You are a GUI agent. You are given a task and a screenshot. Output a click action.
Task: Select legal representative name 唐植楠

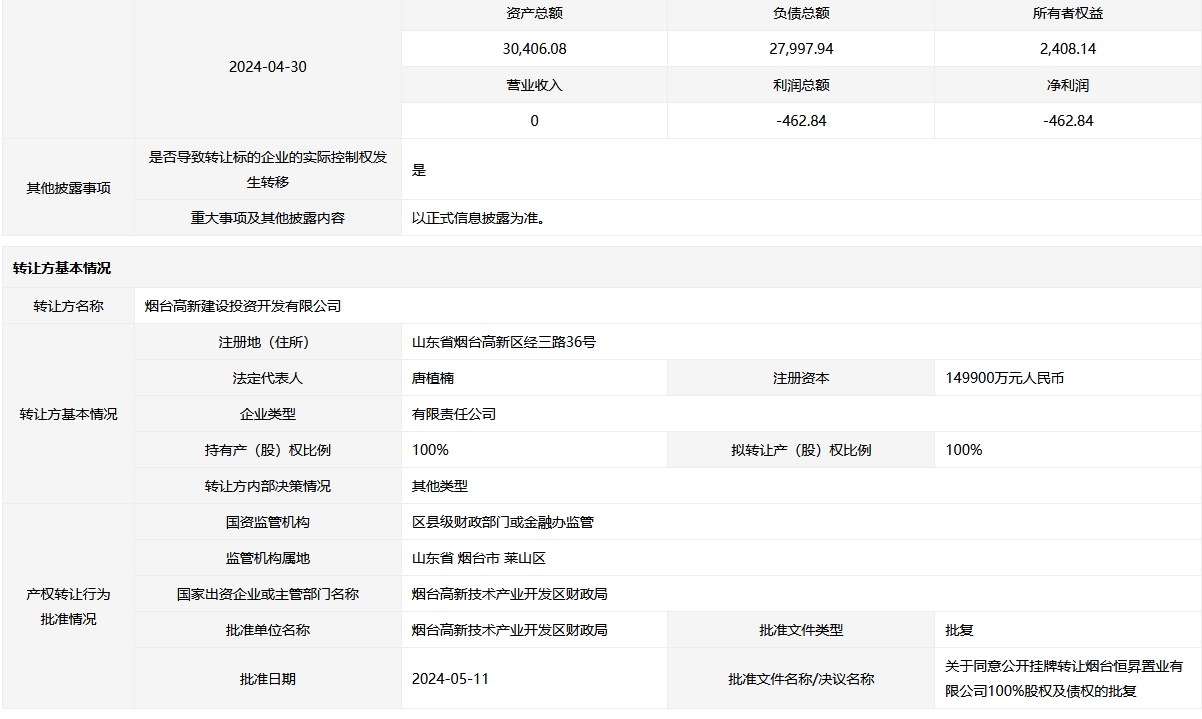pos(433,378)
